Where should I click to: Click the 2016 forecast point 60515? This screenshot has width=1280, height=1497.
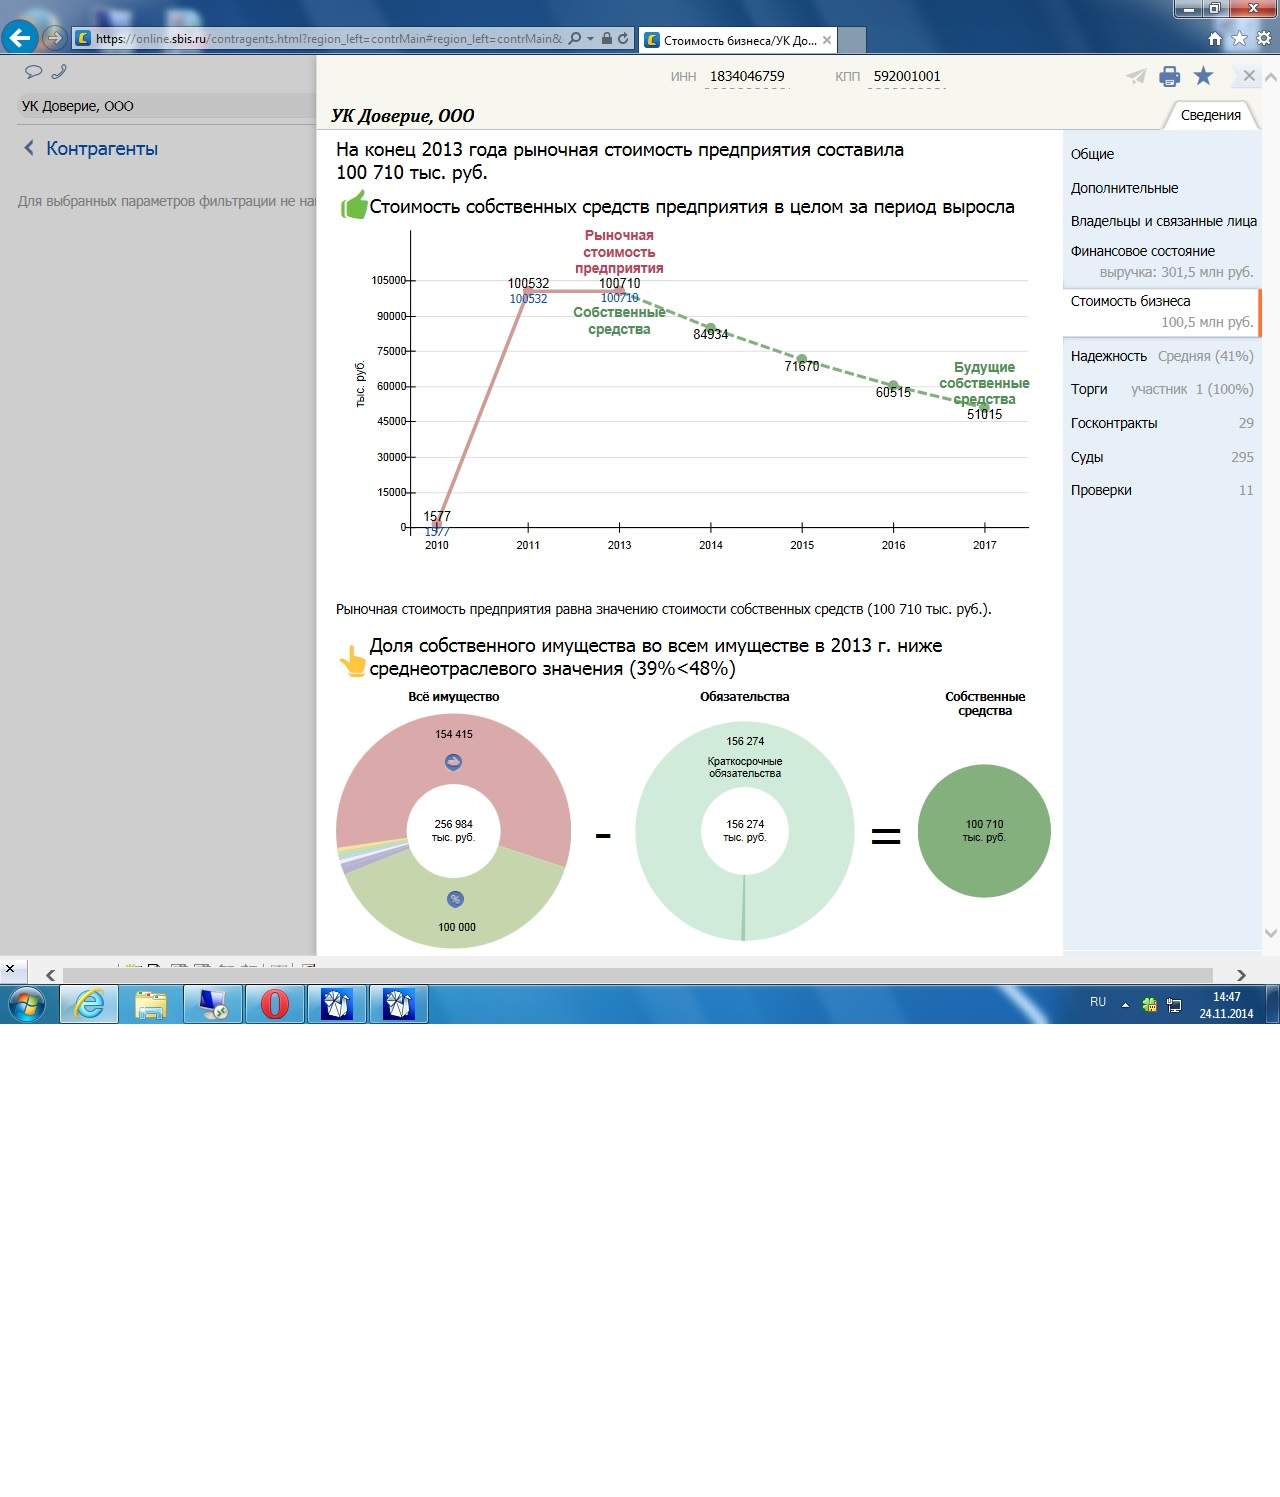pos(893,385)
